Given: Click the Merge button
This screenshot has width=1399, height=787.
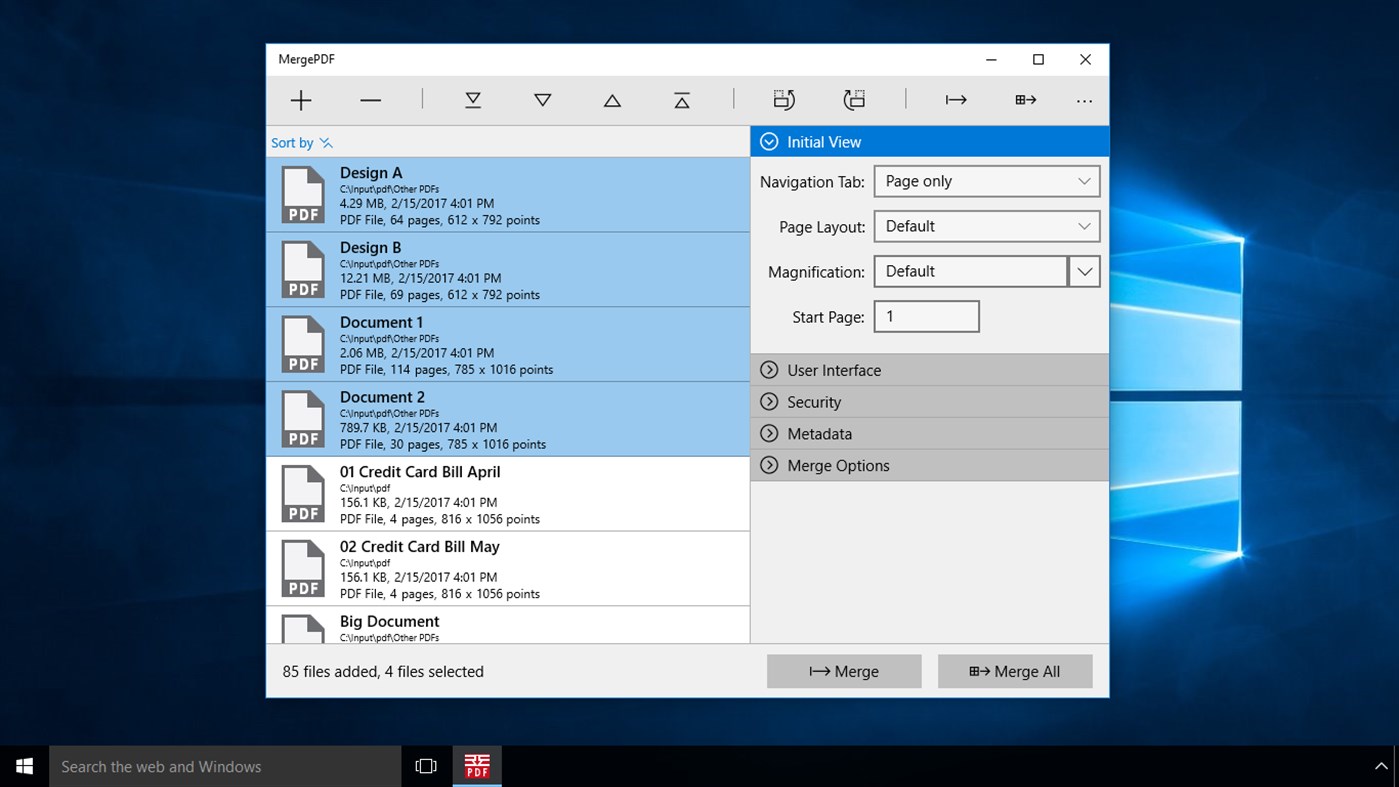Looking at the screenshot, I should (843, 671).
